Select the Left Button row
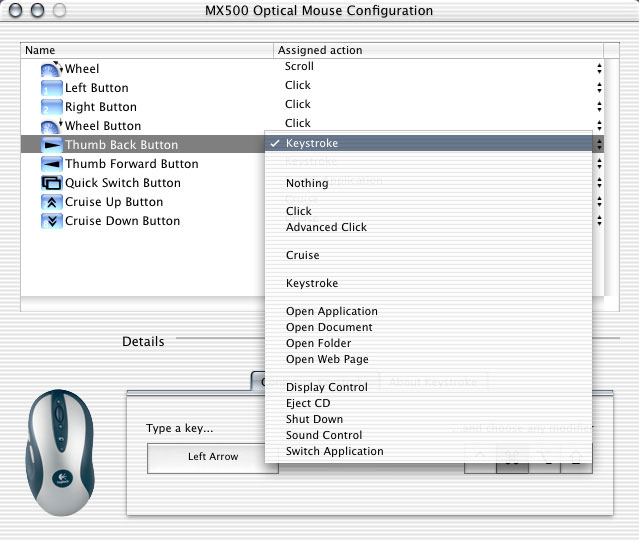This screenshot has height=541, width=639. click(x=312, y=88)
